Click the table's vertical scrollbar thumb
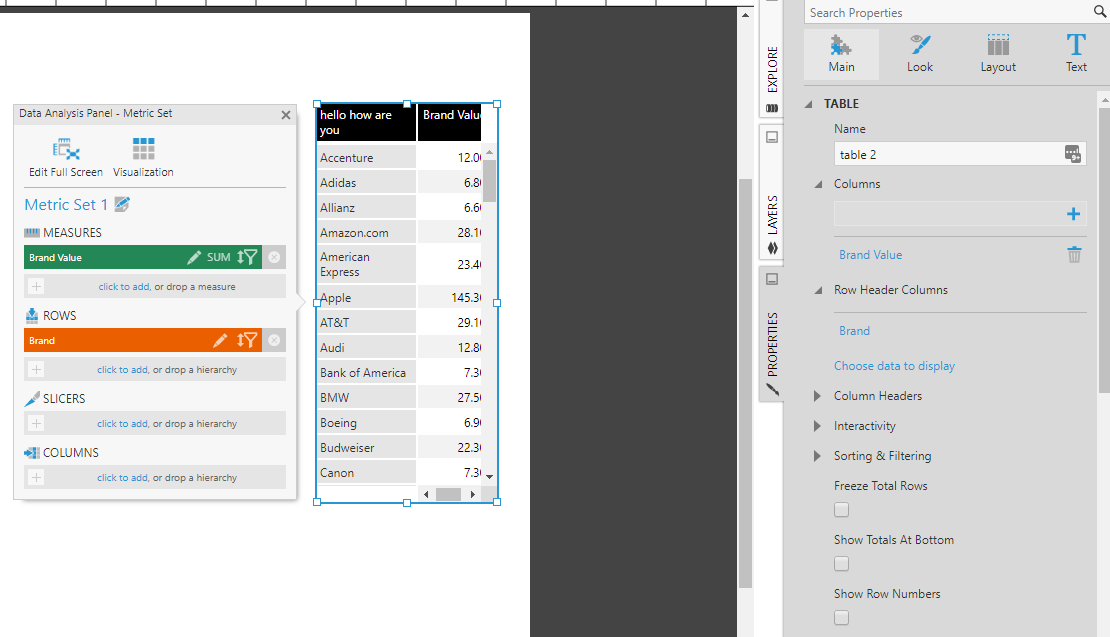1110x637 pixels. click(x=489, y=181)
